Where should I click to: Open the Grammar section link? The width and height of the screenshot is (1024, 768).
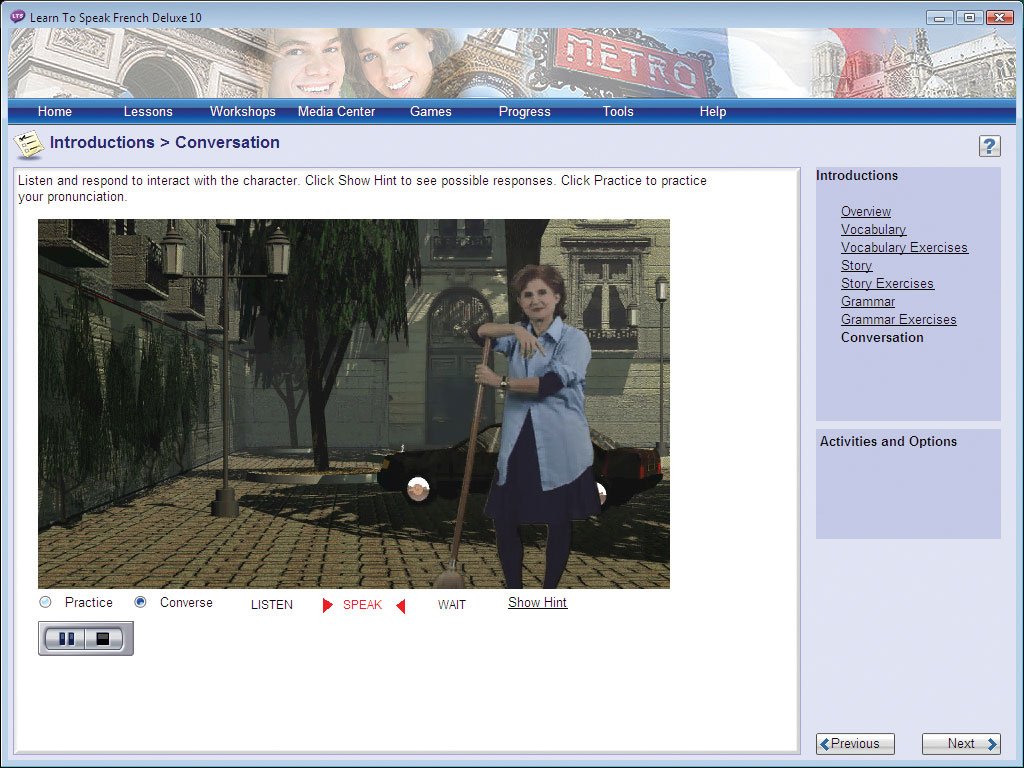click(867, 301)
